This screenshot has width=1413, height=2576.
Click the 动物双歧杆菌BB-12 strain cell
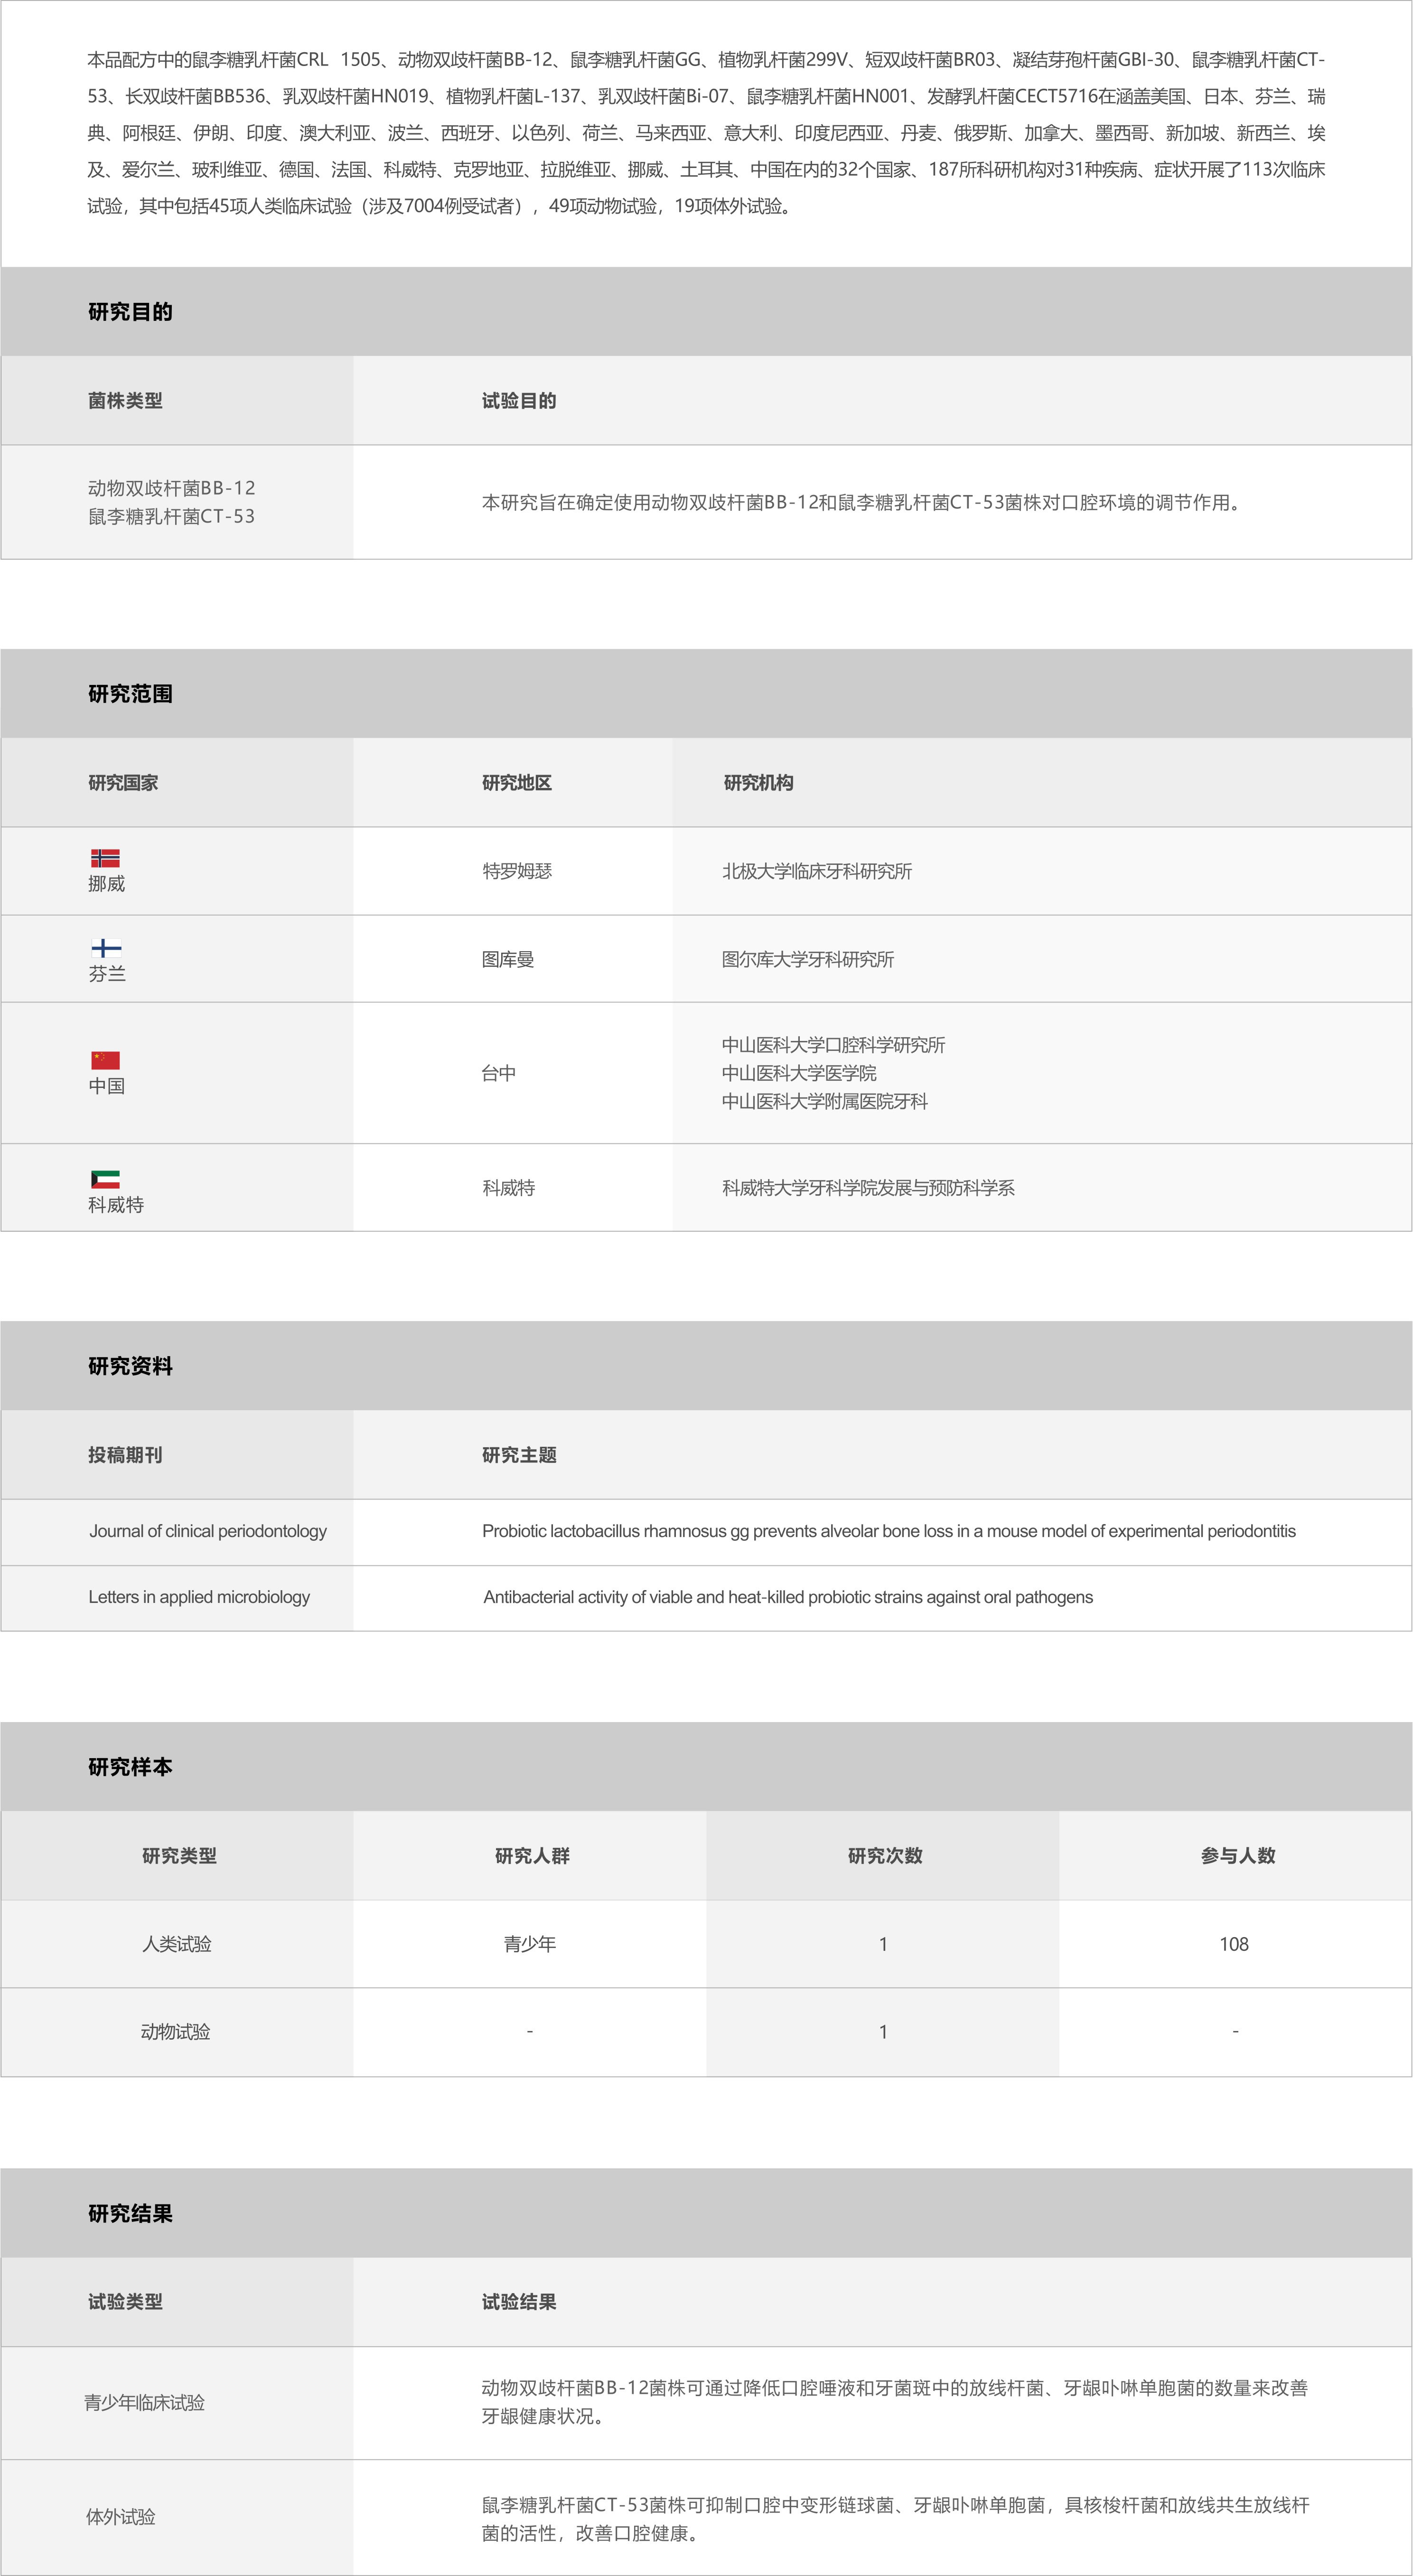[172, 488]
